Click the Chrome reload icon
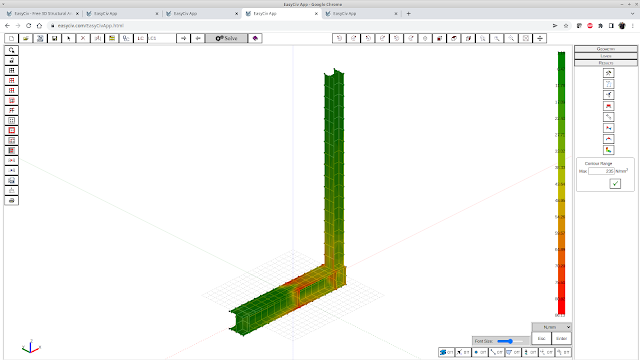 29,26
